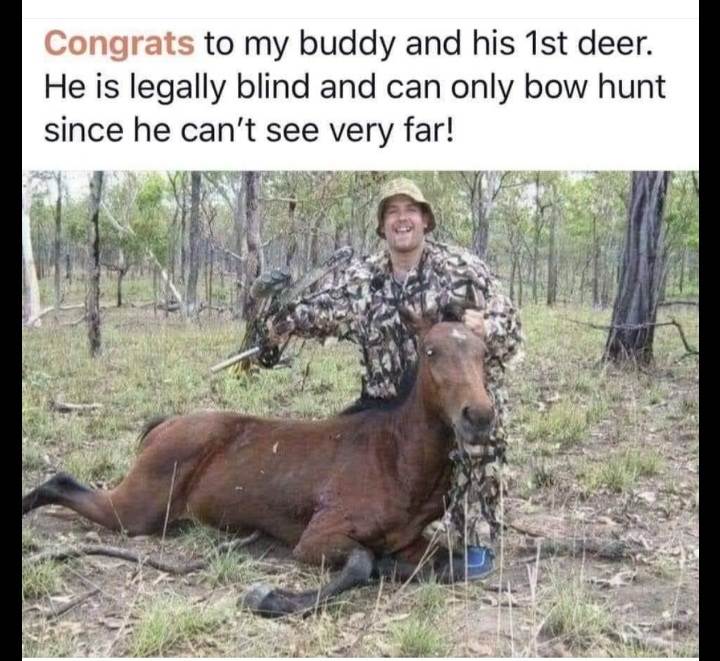720x661 pixels.
Task: Click the horse's visible eye
Action: (x=429, y=352)
